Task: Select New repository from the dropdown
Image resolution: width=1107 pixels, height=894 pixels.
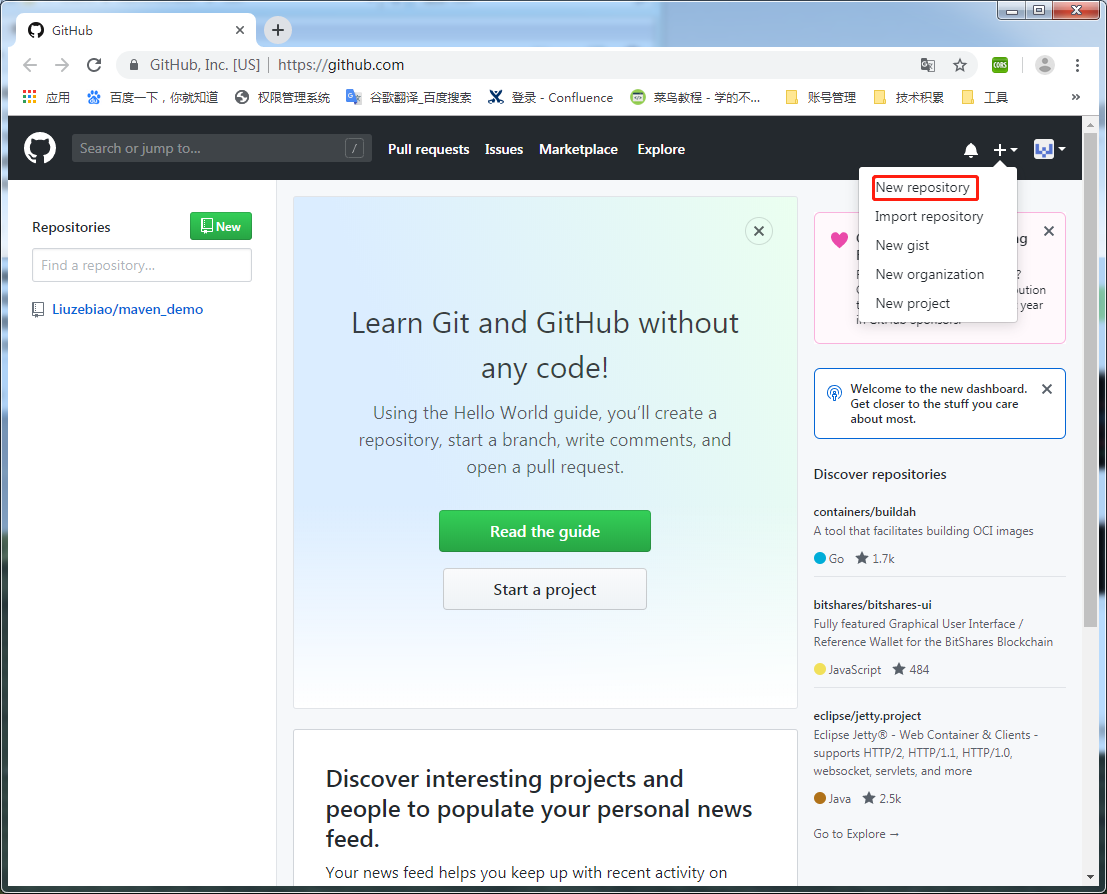Action: (923, 187)
